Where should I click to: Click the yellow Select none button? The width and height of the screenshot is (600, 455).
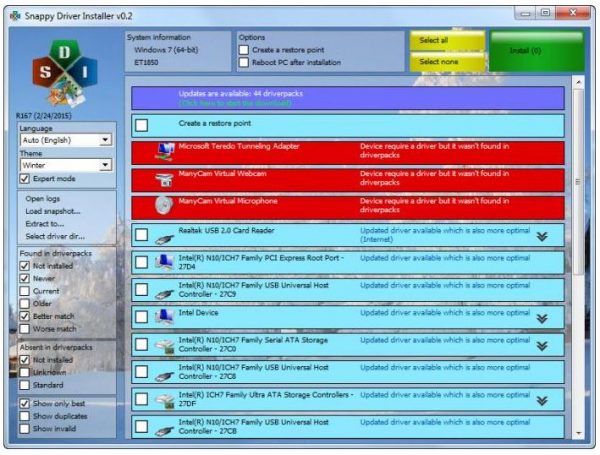[447, 62]
